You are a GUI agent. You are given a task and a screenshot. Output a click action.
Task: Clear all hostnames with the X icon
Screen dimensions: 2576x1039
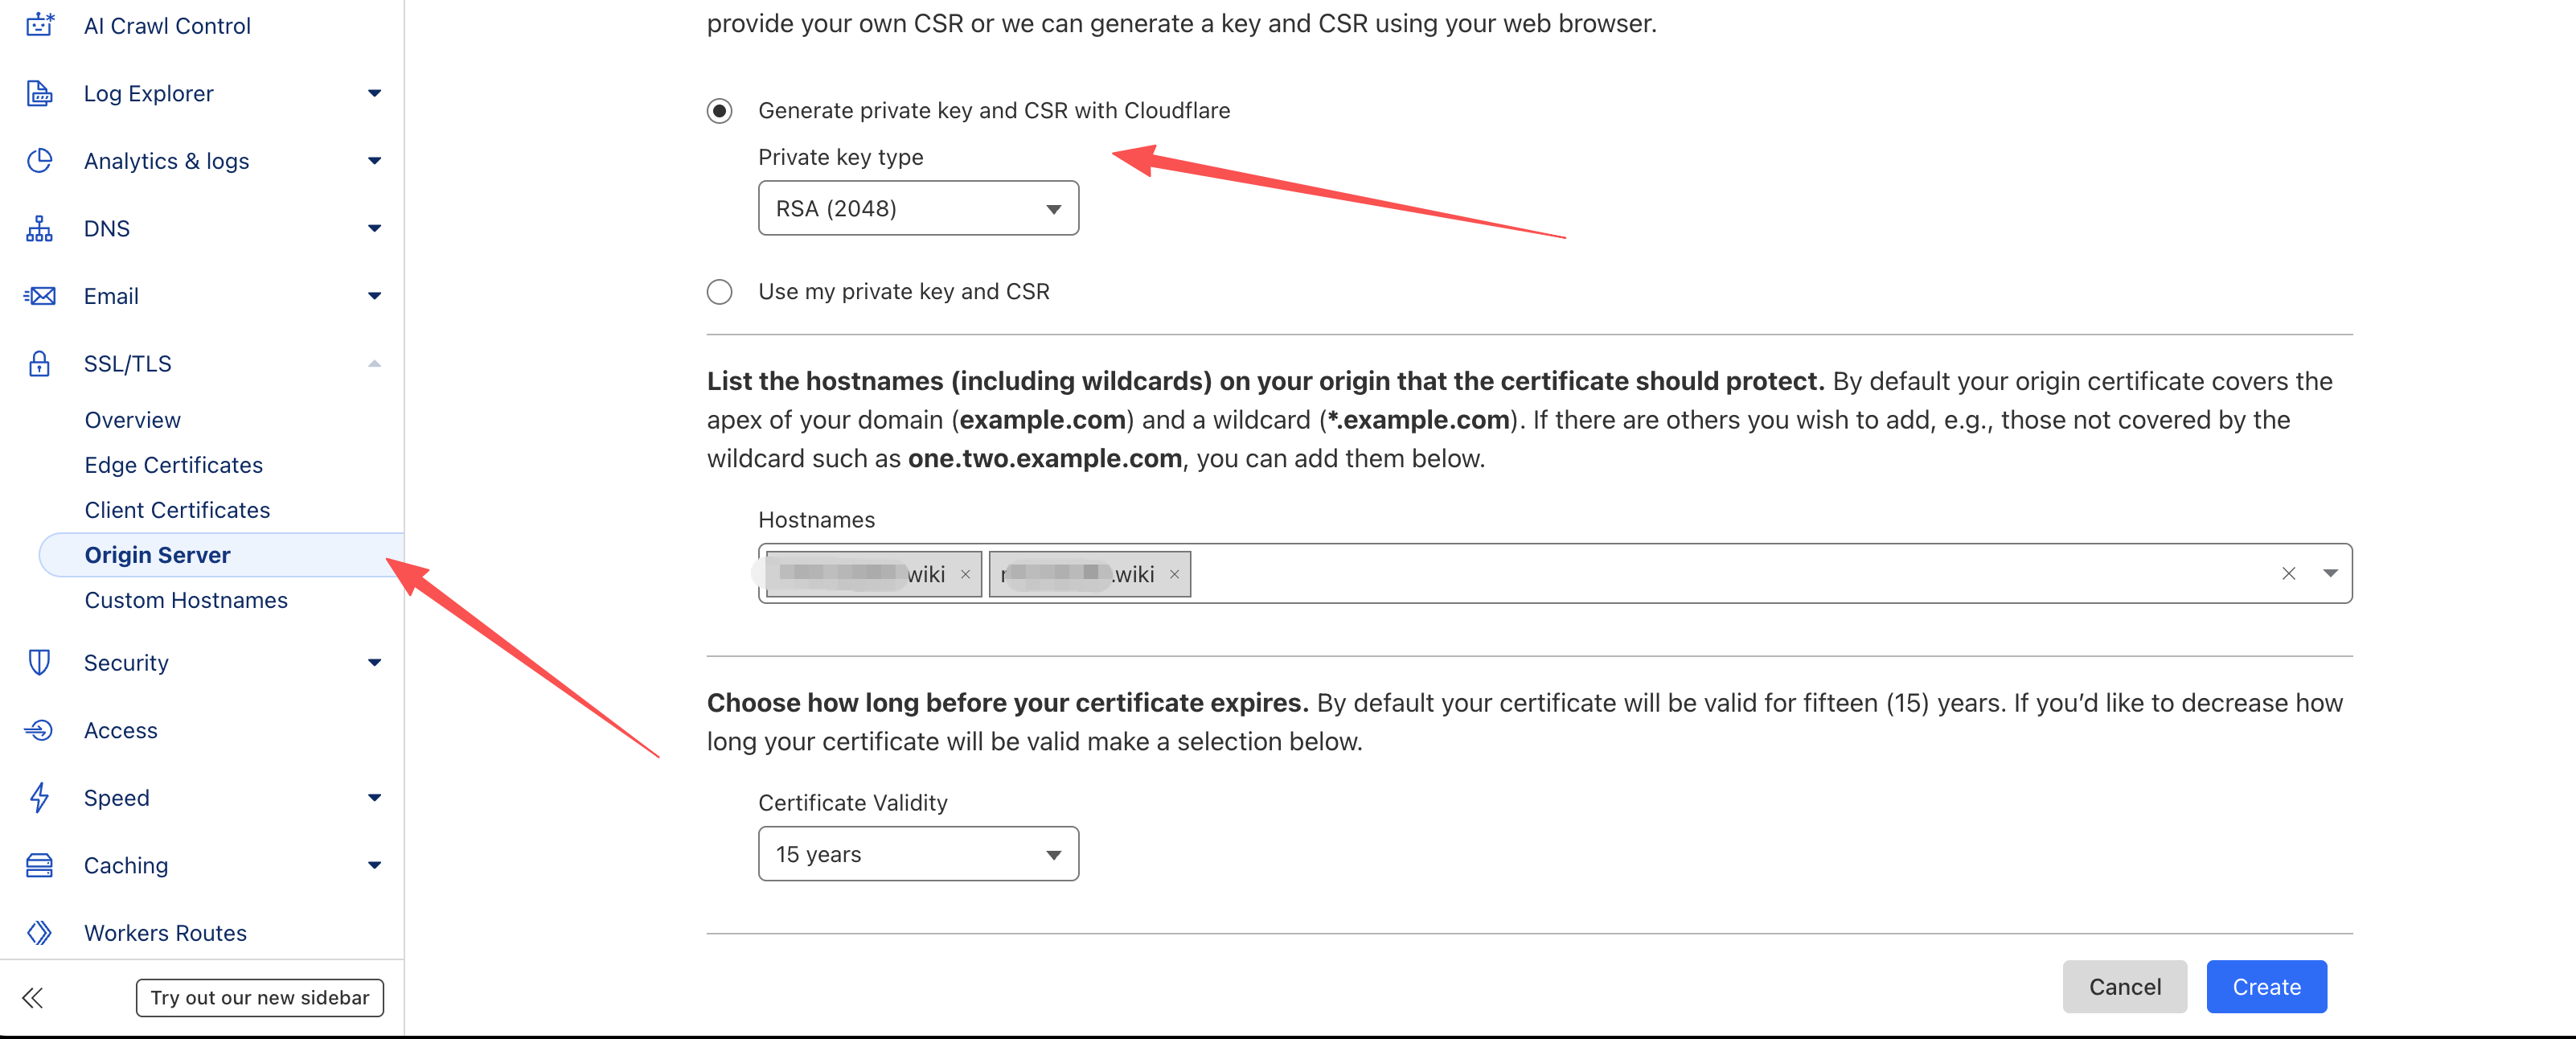pyautogui.click(x=2288, y=574)
